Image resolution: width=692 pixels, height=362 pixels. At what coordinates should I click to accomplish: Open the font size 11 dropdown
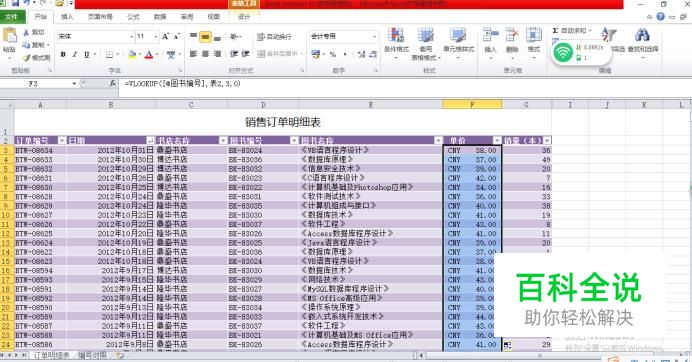155,36
